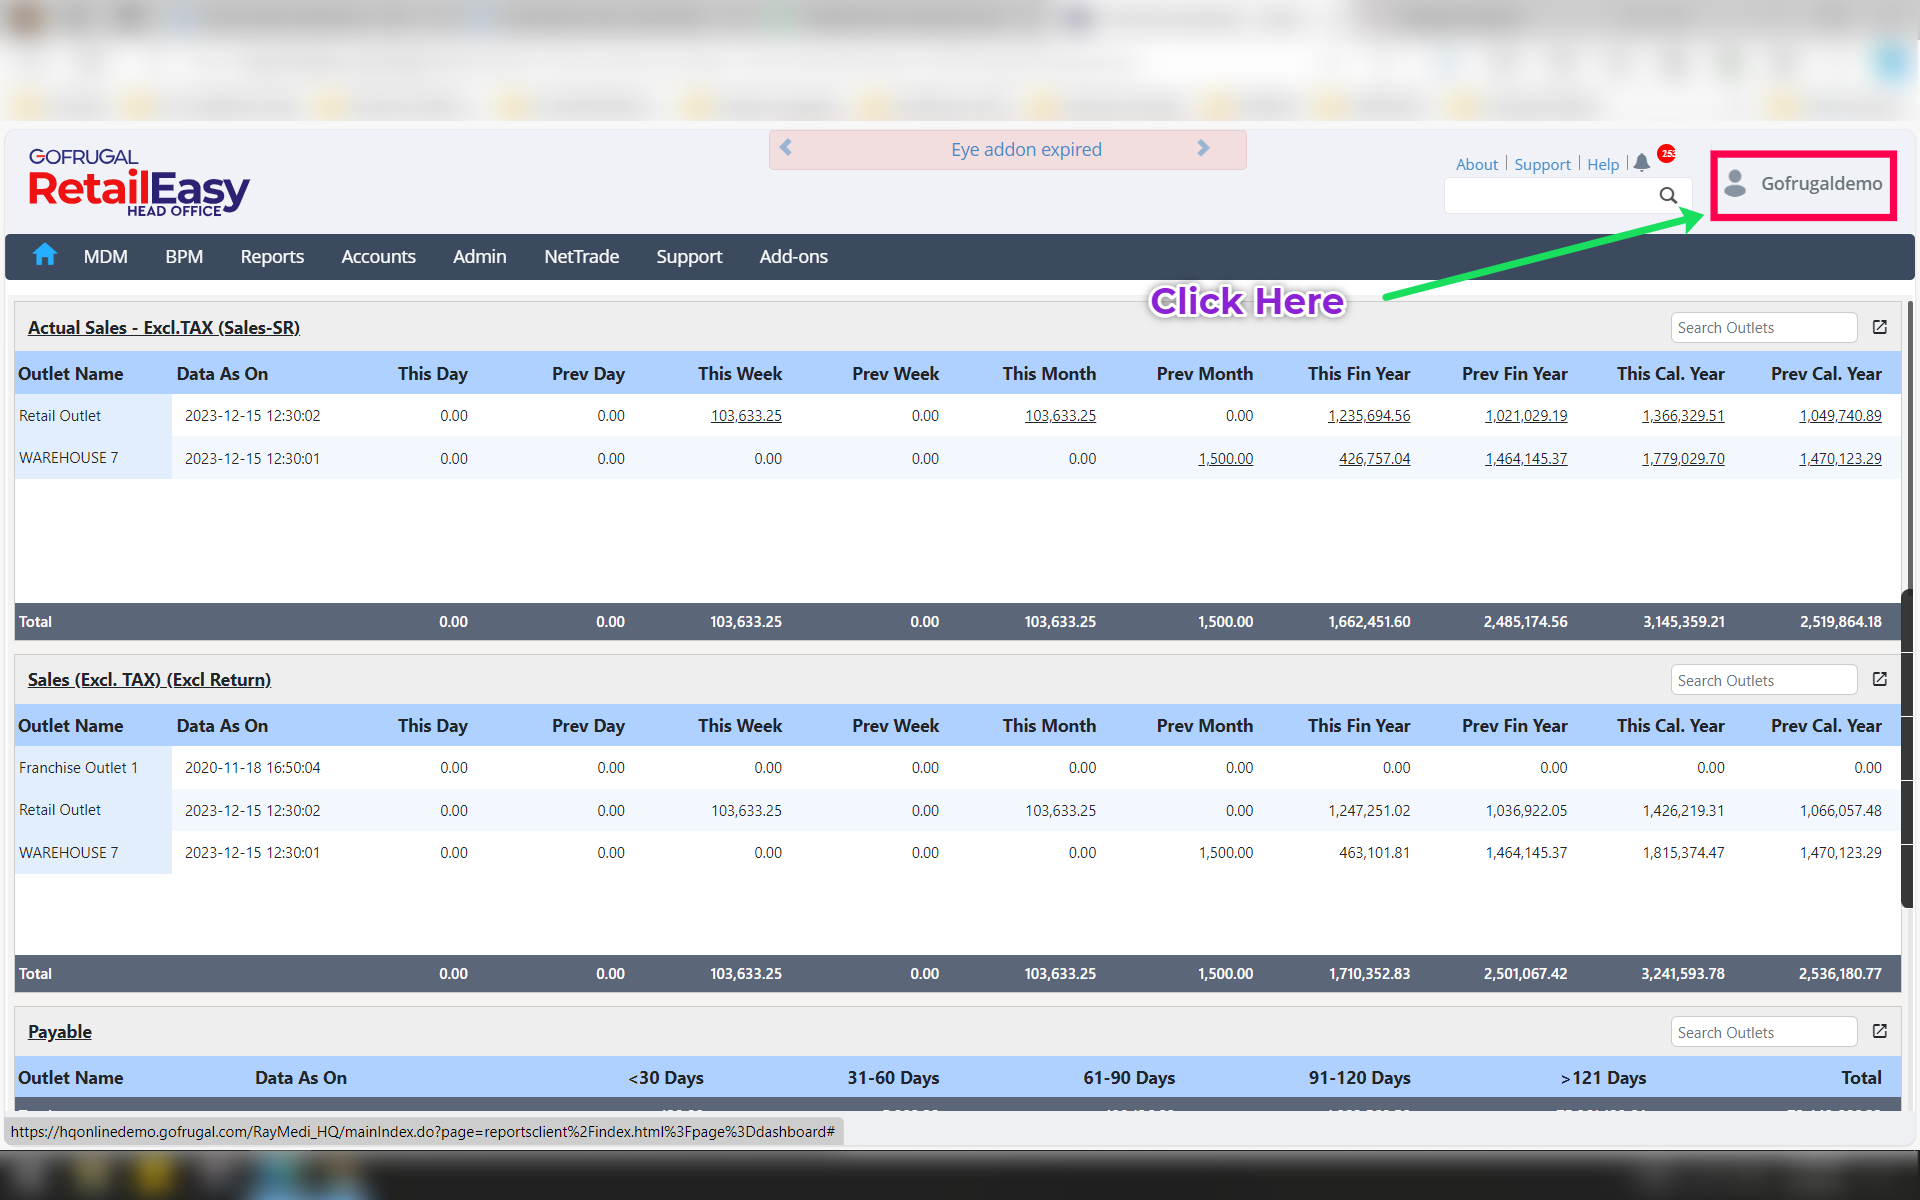Click the Gofrugaldemo user profile icon

[x=1736, y=183]
